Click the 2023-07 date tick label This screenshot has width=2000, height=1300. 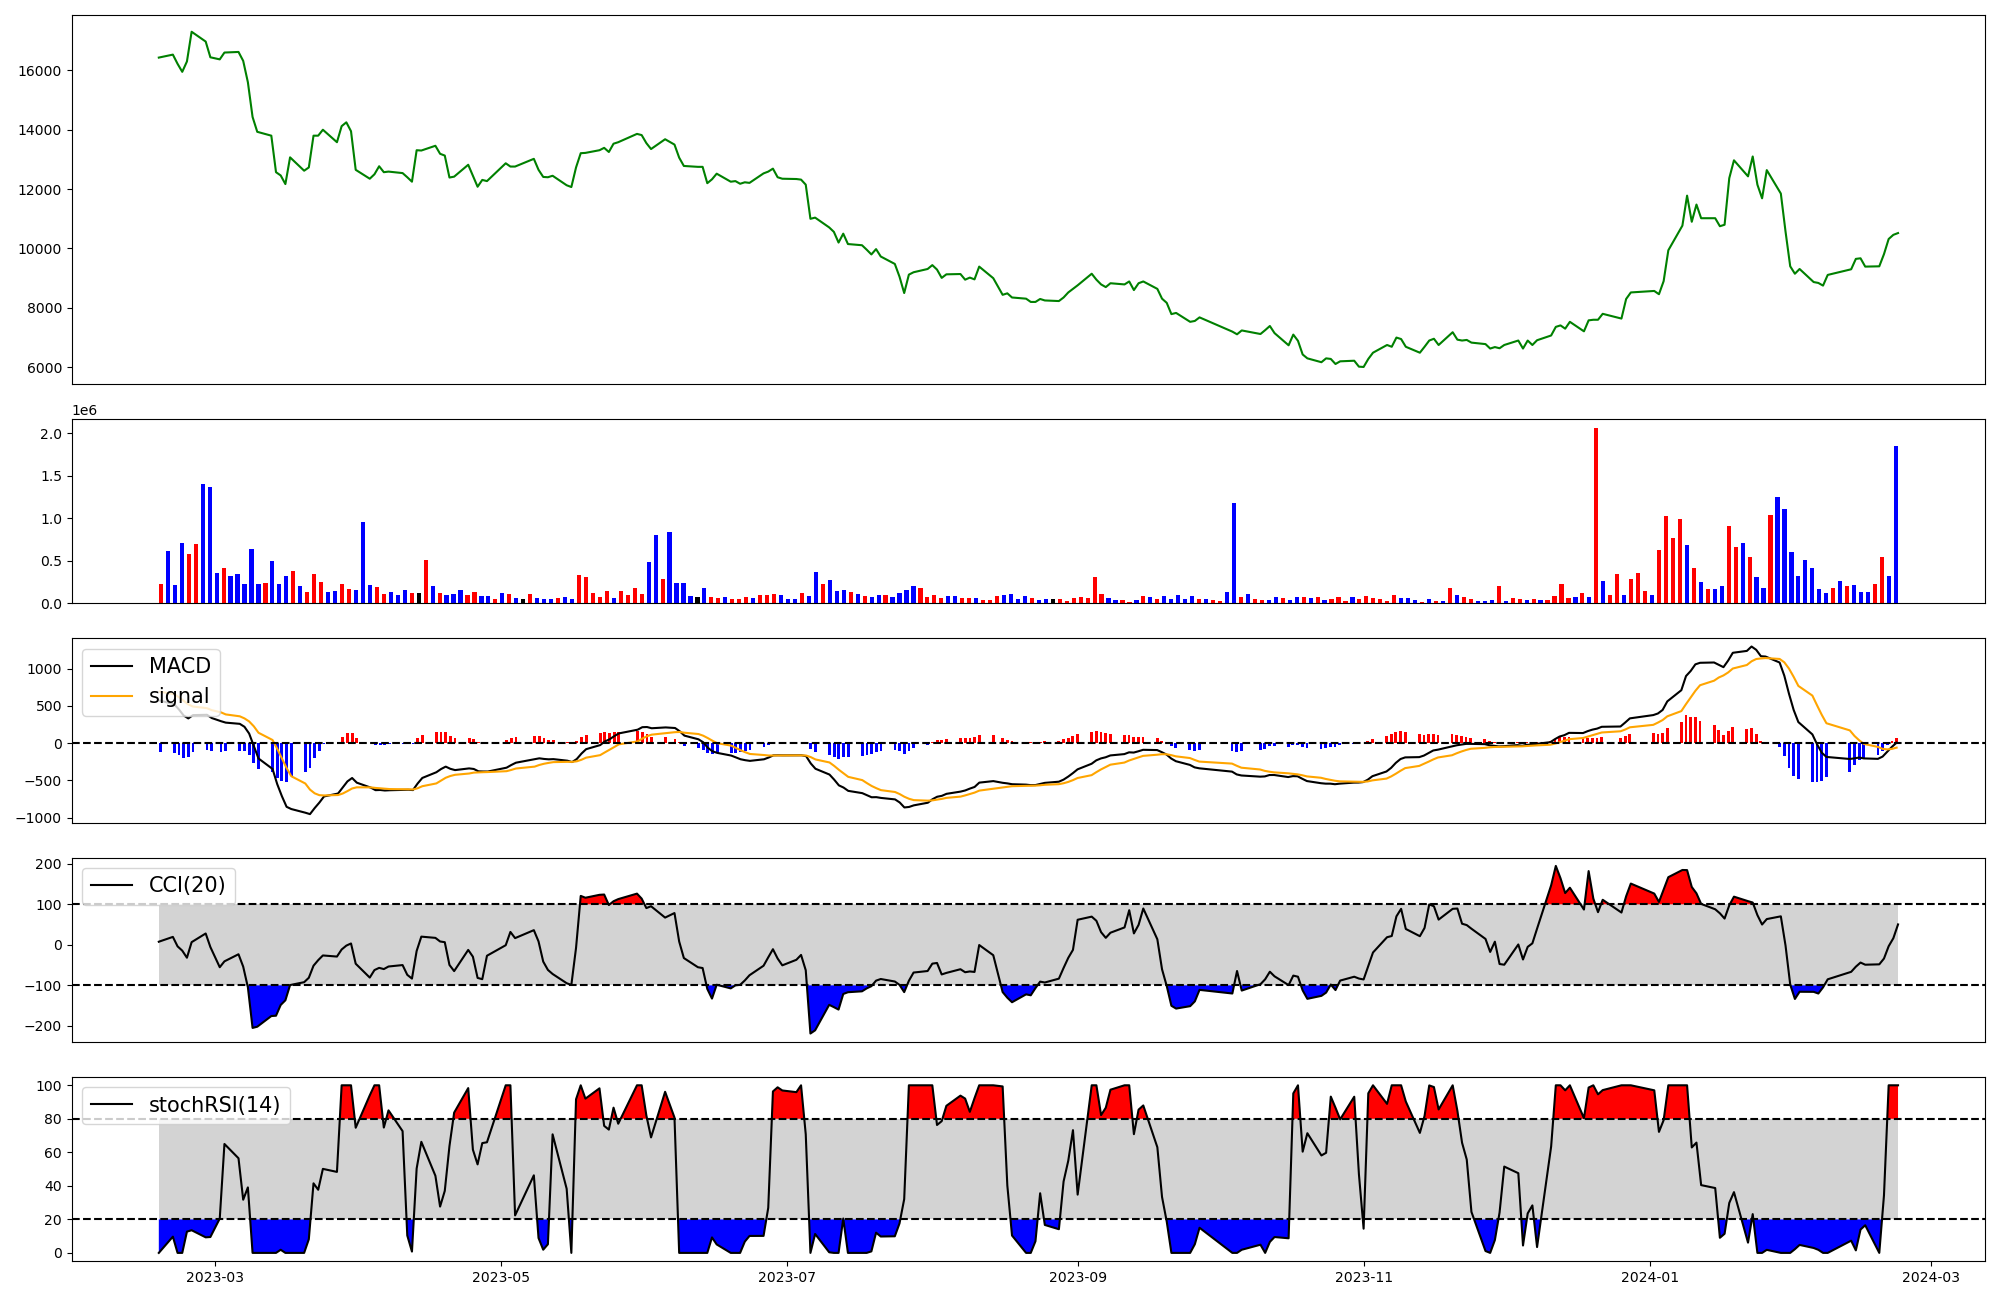pos(788,1277)
